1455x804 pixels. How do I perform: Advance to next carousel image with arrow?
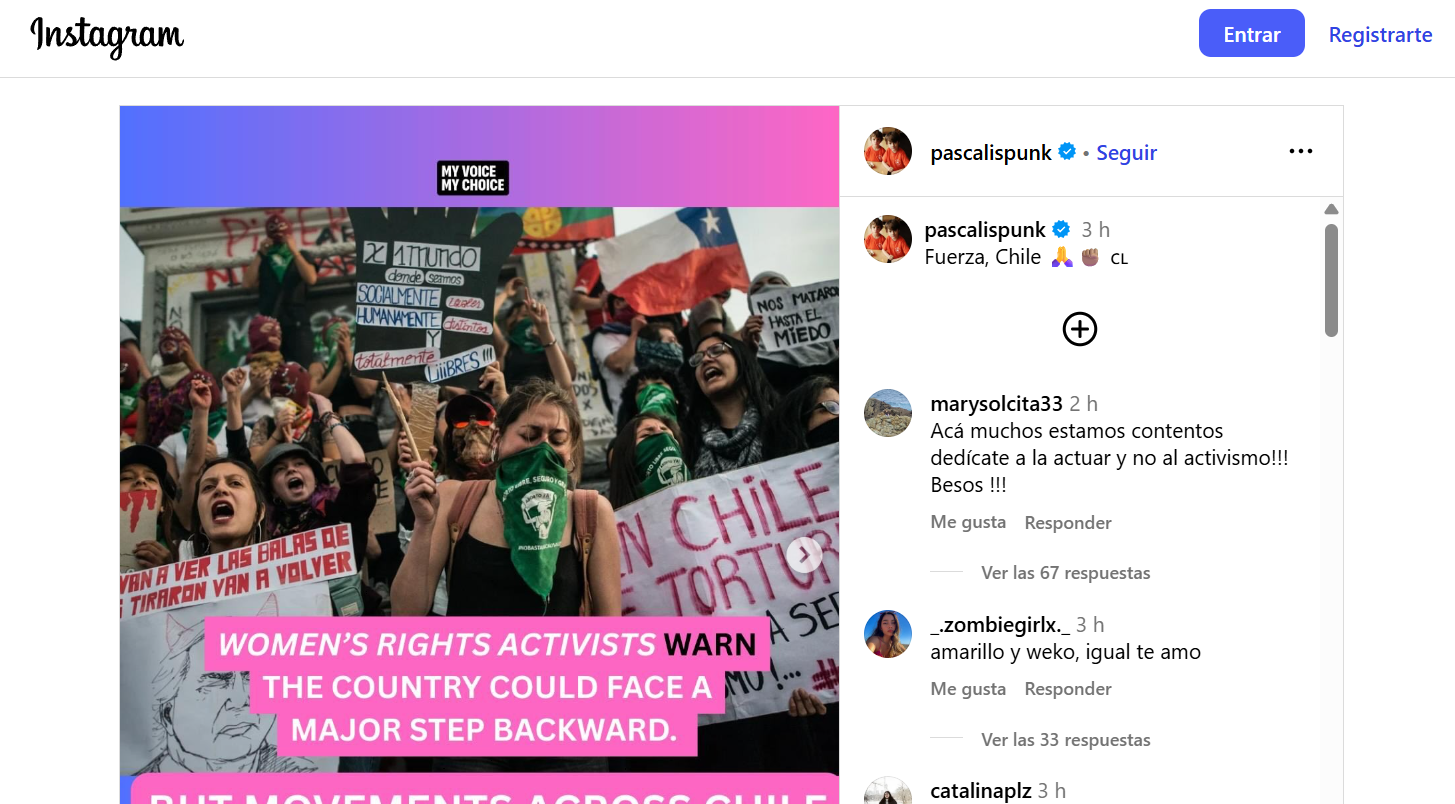pyautogui.click(x=804, y=555)
